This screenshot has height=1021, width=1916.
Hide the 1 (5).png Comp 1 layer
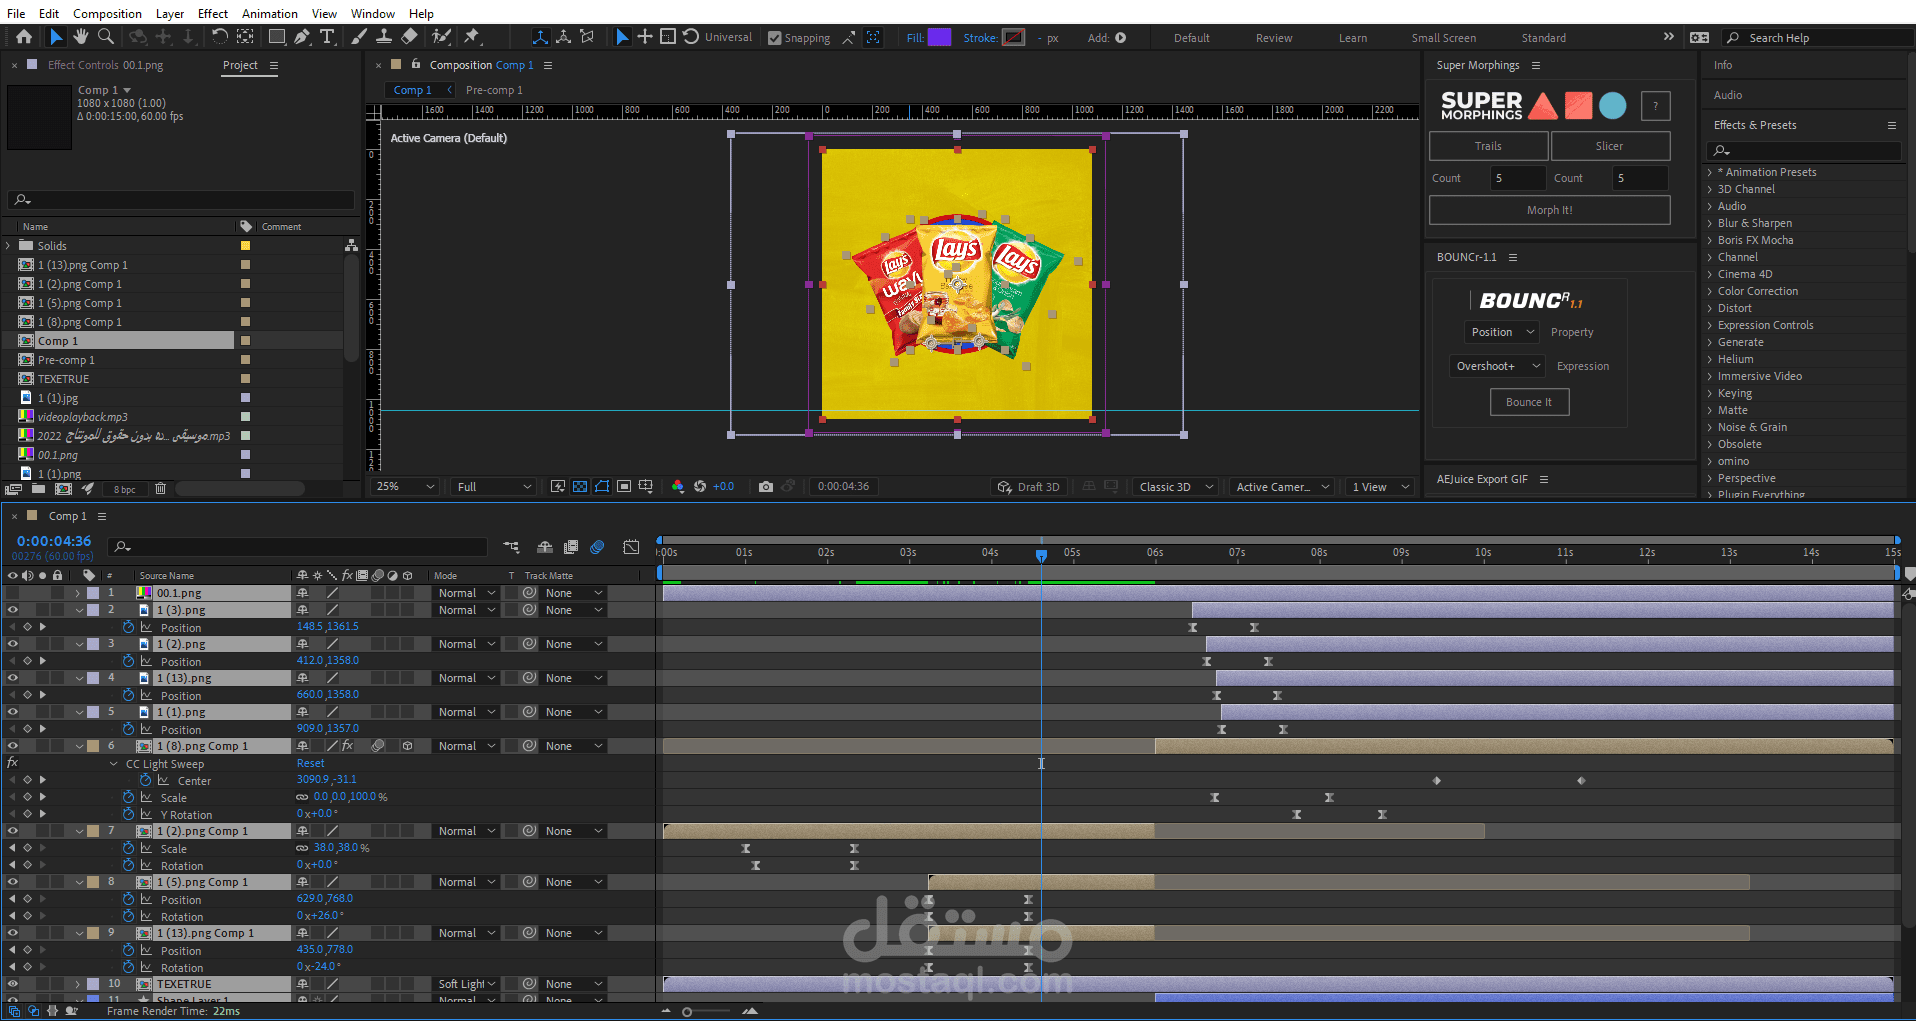[x=13, y=882]
